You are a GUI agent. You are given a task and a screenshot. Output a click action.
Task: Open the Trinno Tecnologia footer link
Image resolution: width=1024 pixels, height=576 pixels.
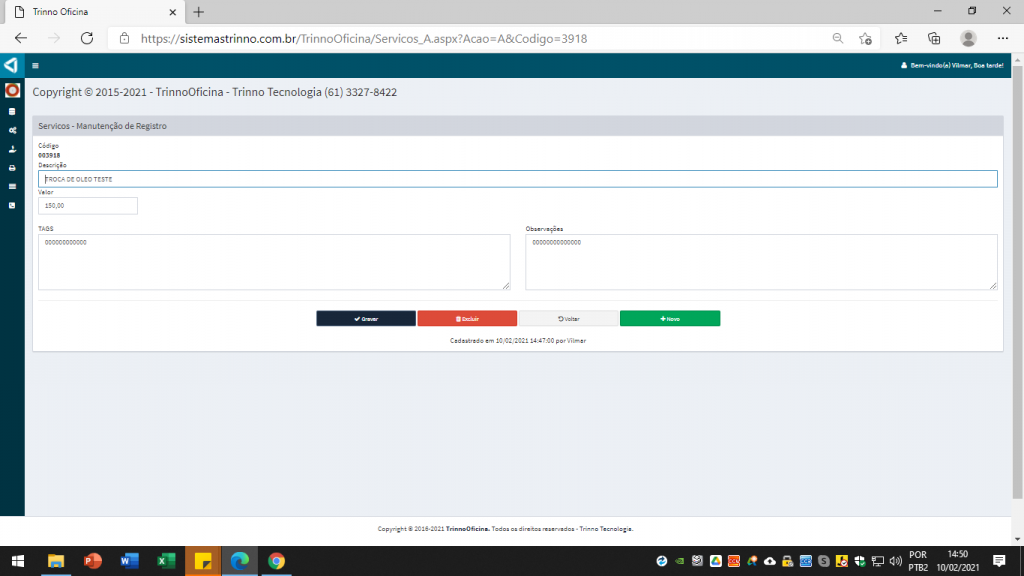pos(605,529)
